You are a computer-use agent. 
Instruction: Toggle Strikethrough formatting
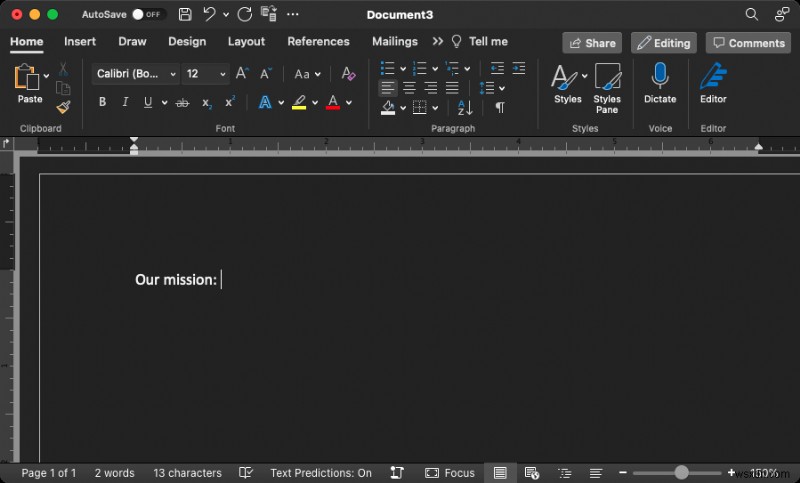coord(182,103)
